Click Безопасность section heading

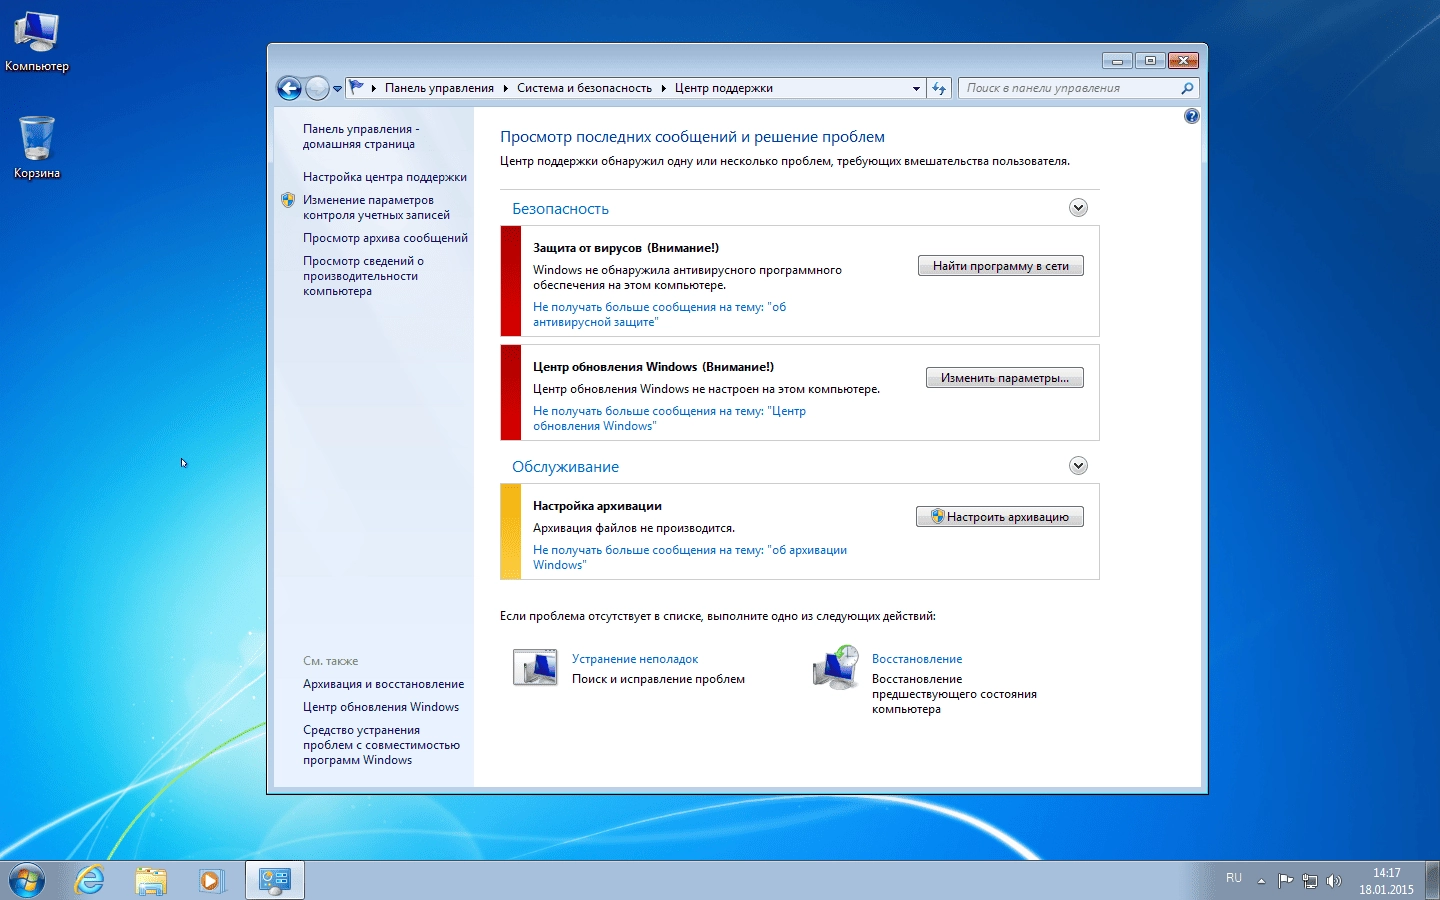tap(560, 209)
